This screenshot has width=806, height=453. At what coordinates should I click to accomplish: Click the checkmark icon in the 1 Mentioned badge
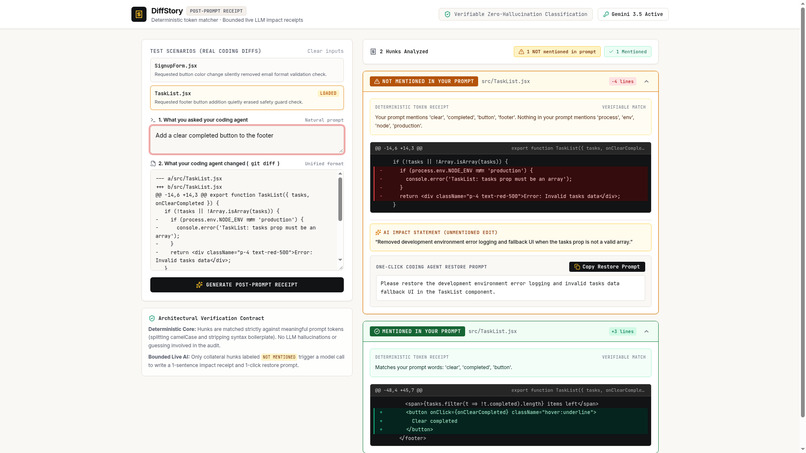(x=611, y=51)
